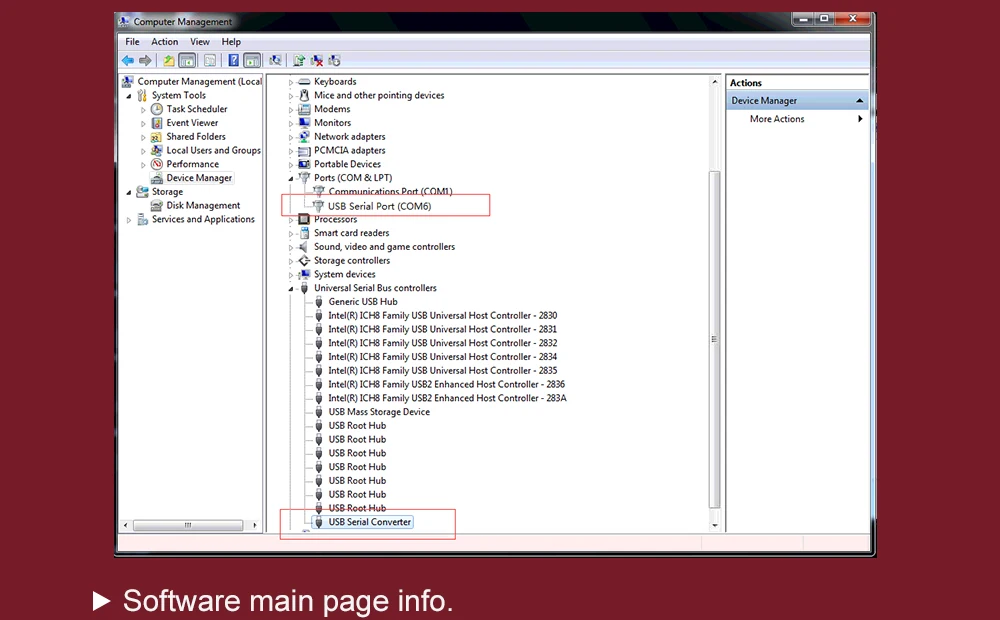Select Portable Devices category
Image resolution: width=1000 pixels, height=620 pixels.
click(347, 164)
